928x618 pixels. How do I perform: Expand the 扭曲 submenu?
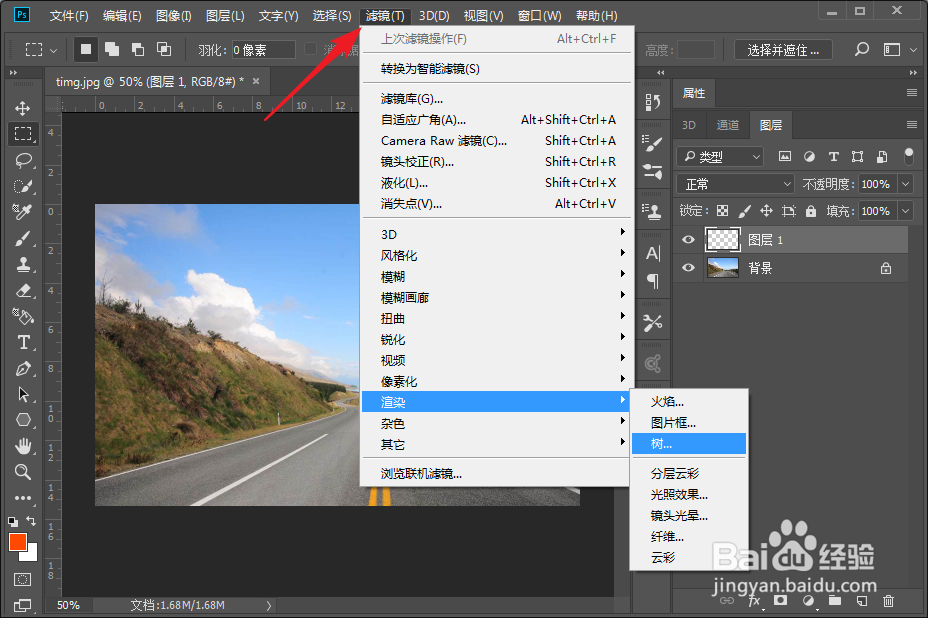[x=497, y=318]
